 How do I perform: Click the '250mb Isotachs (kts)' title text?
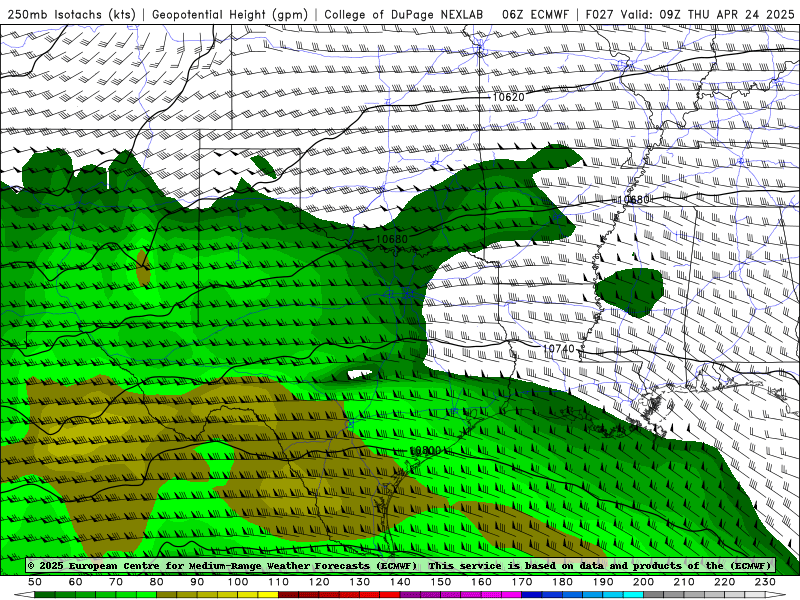pyautogui.click(x=71, y=15)
